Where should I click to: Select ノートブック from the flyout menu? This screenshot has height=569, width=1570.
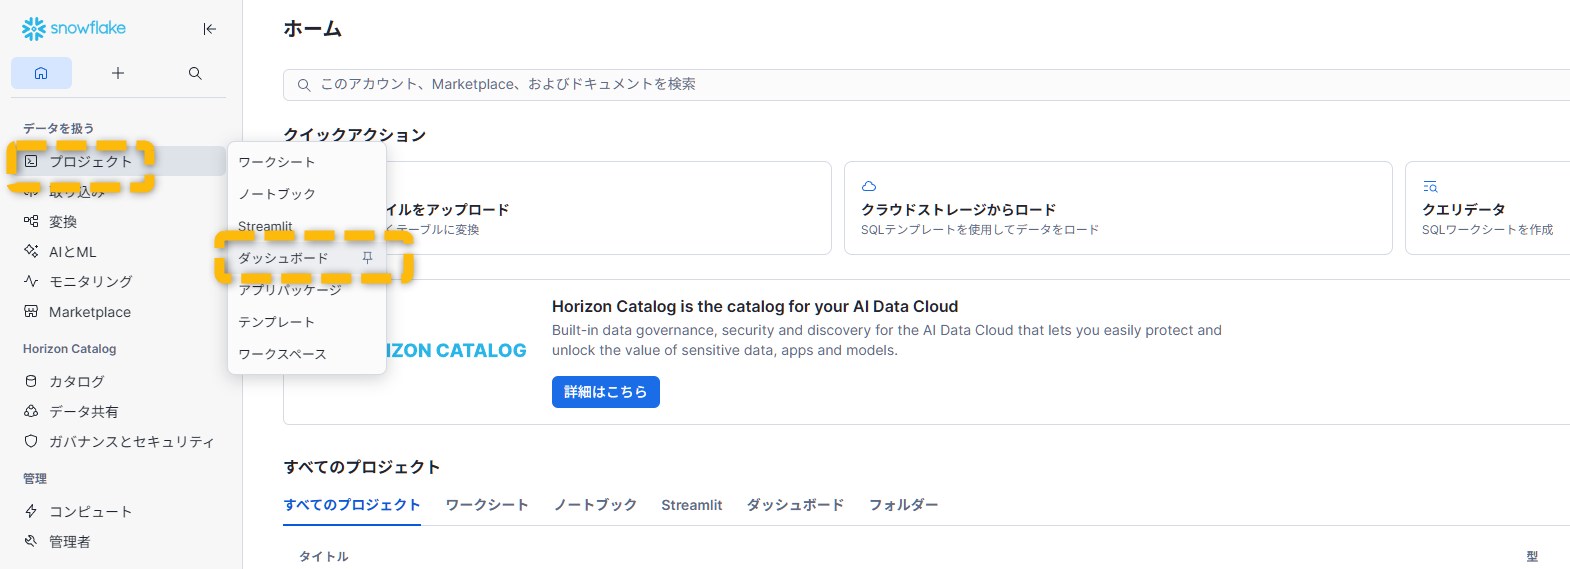277,194
